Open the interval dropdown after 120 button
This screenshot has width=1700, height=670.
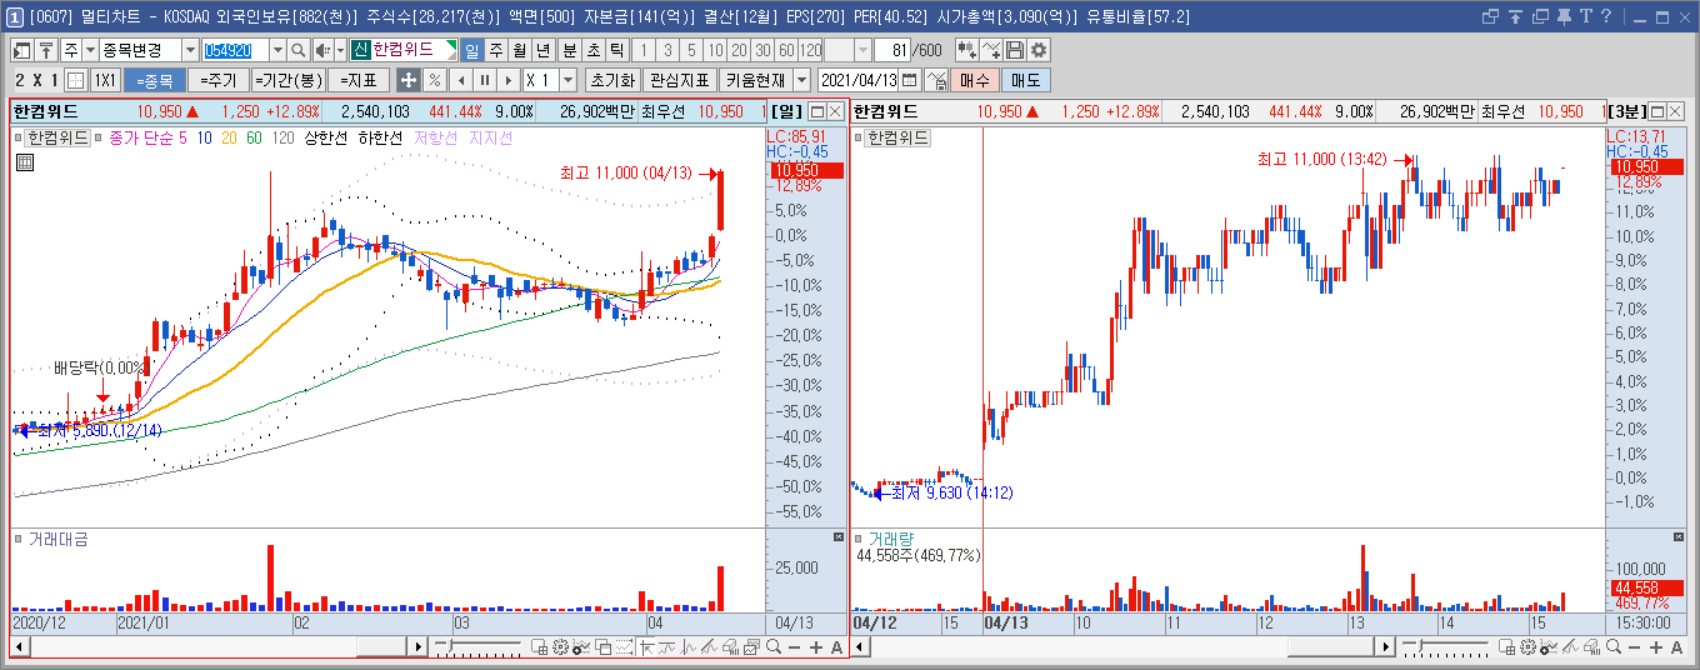863,50
